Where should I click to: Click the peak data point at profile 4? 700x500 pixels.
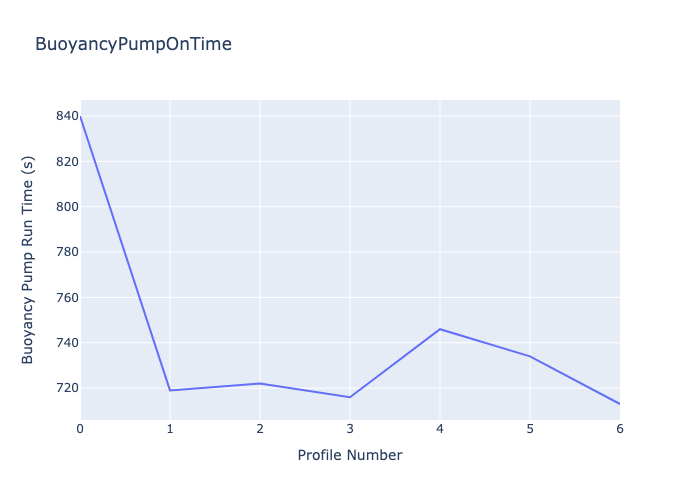pos(440,329)
